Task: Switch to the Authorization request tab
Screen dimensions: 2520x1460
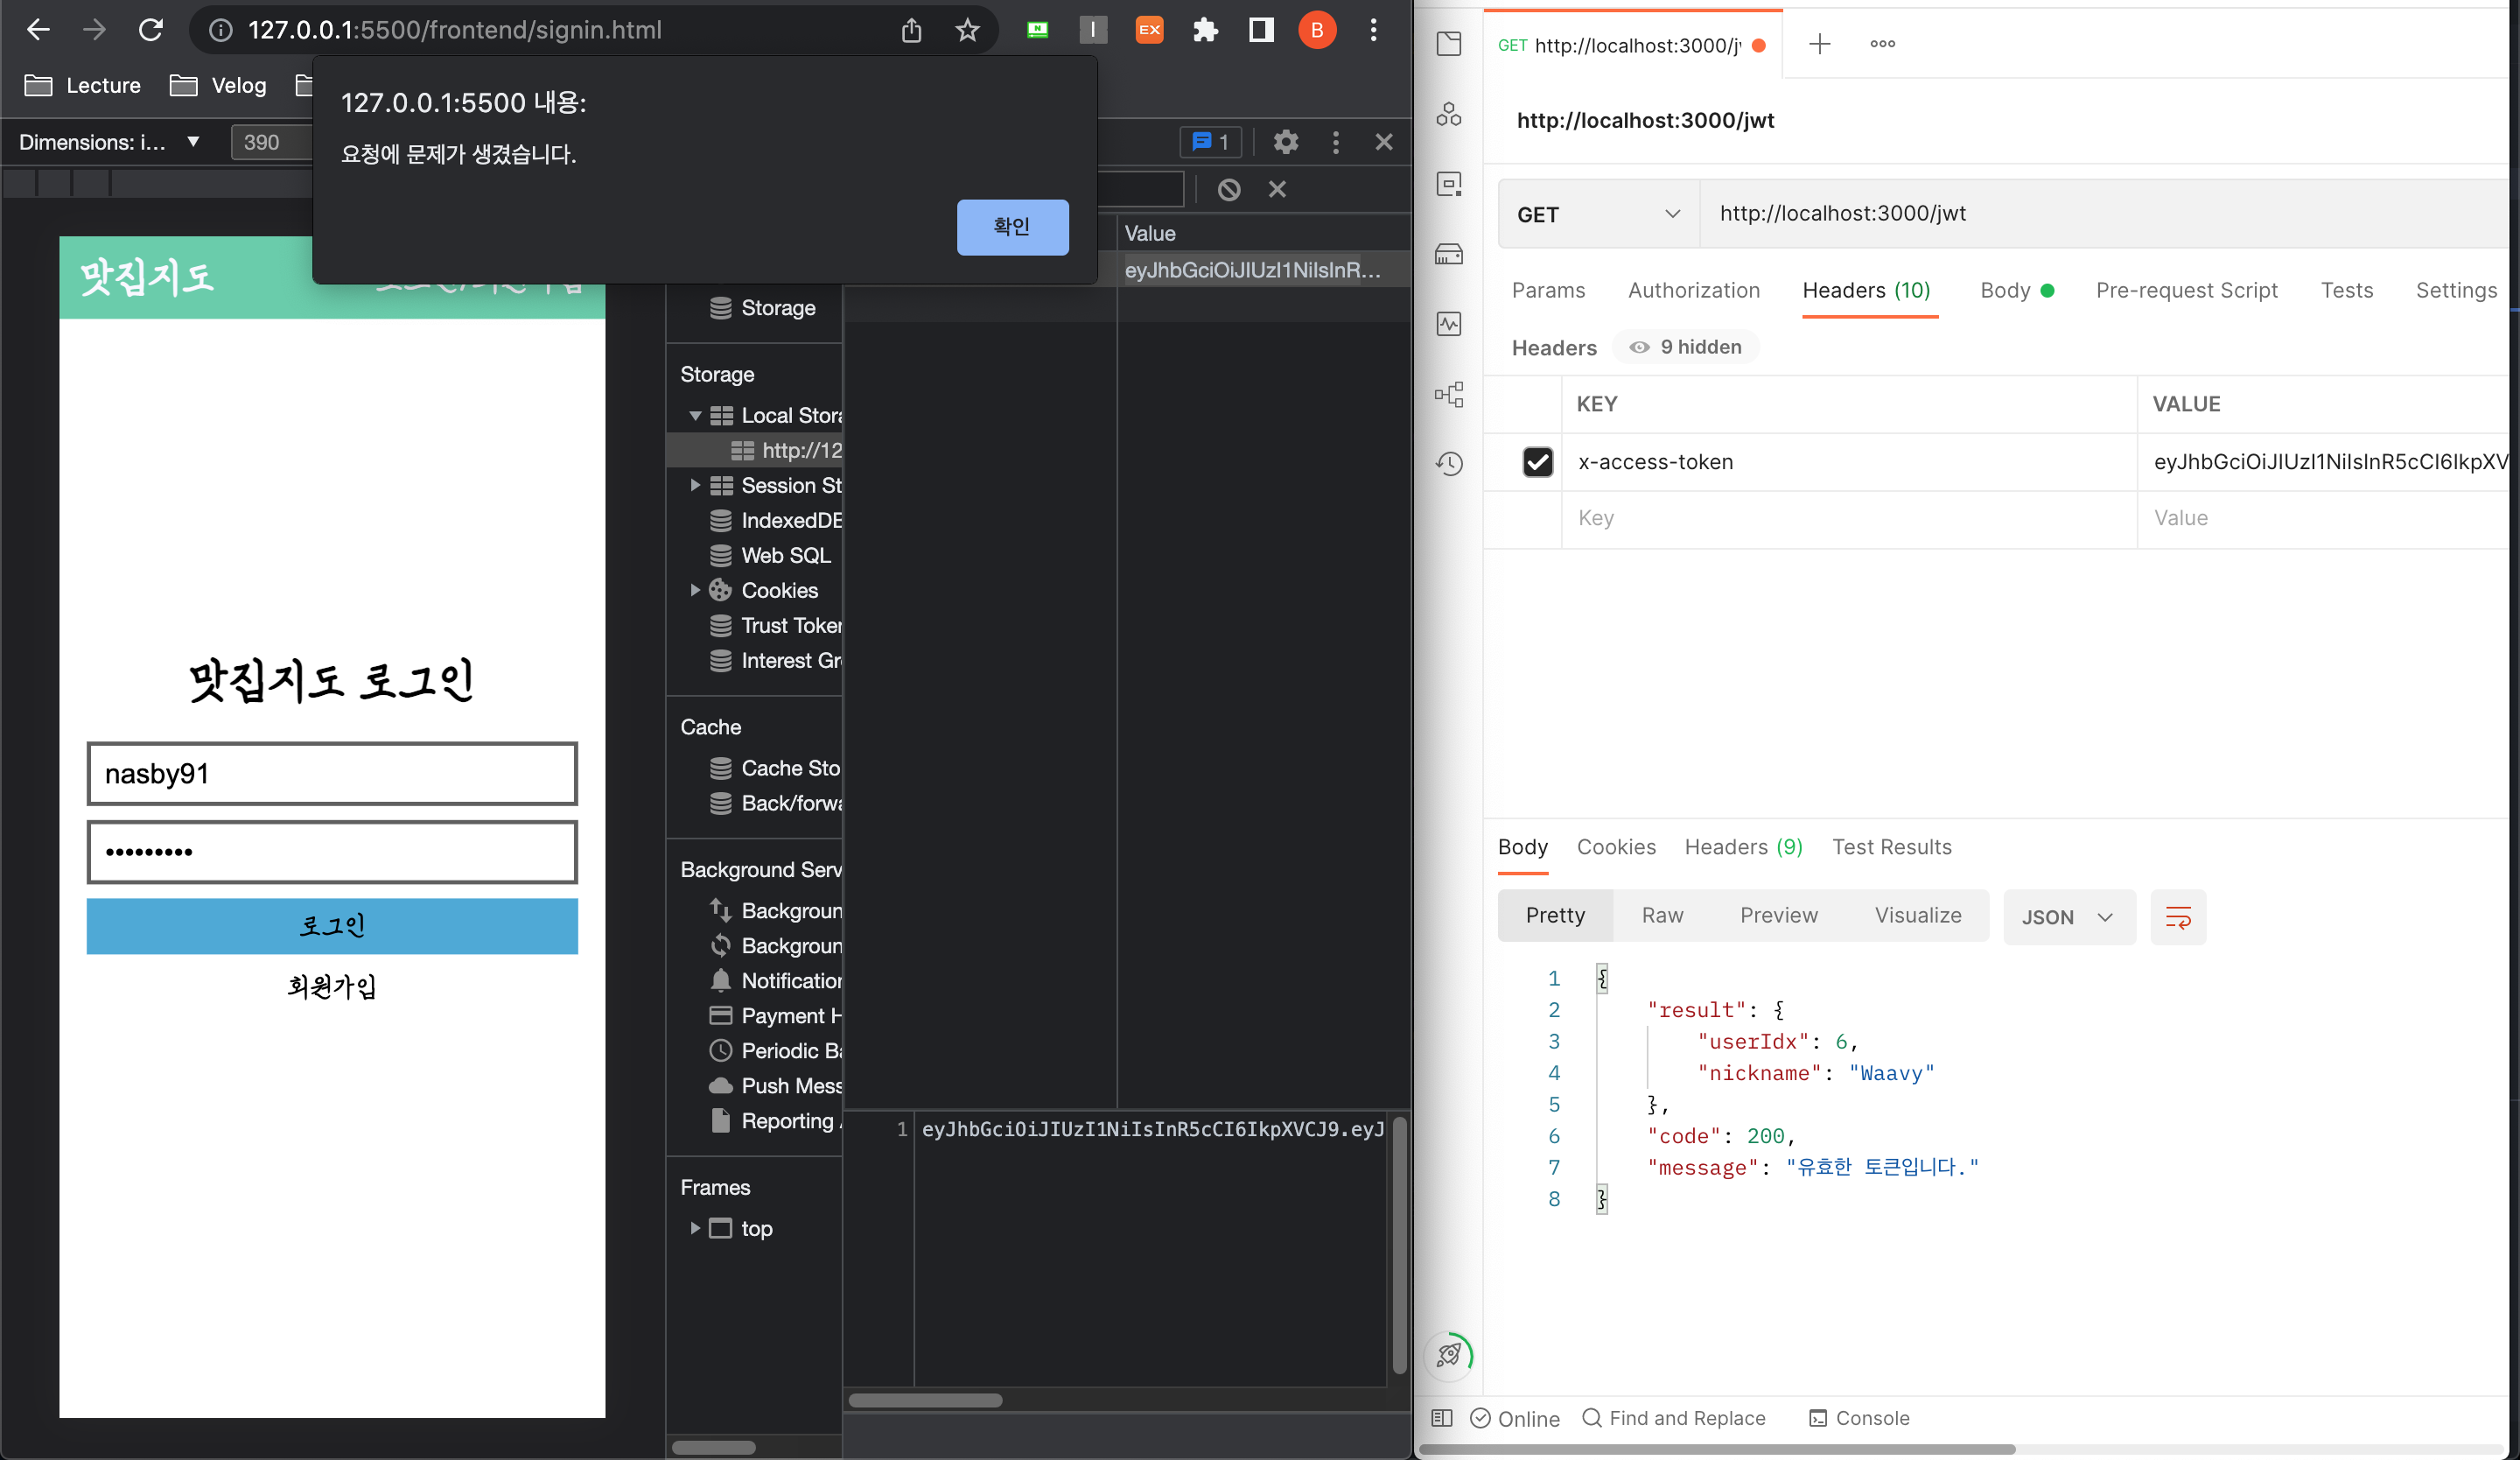Action: tap(1693, 290)
